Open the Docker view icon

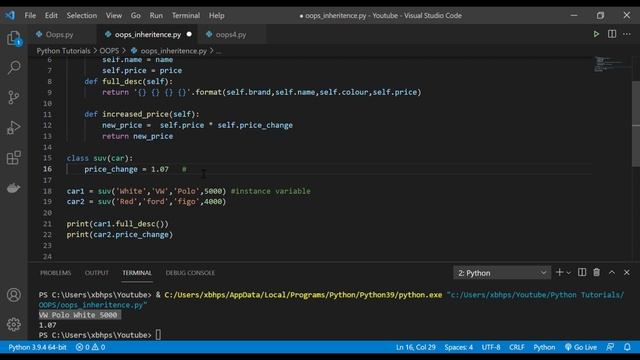[x=14, y=188]
